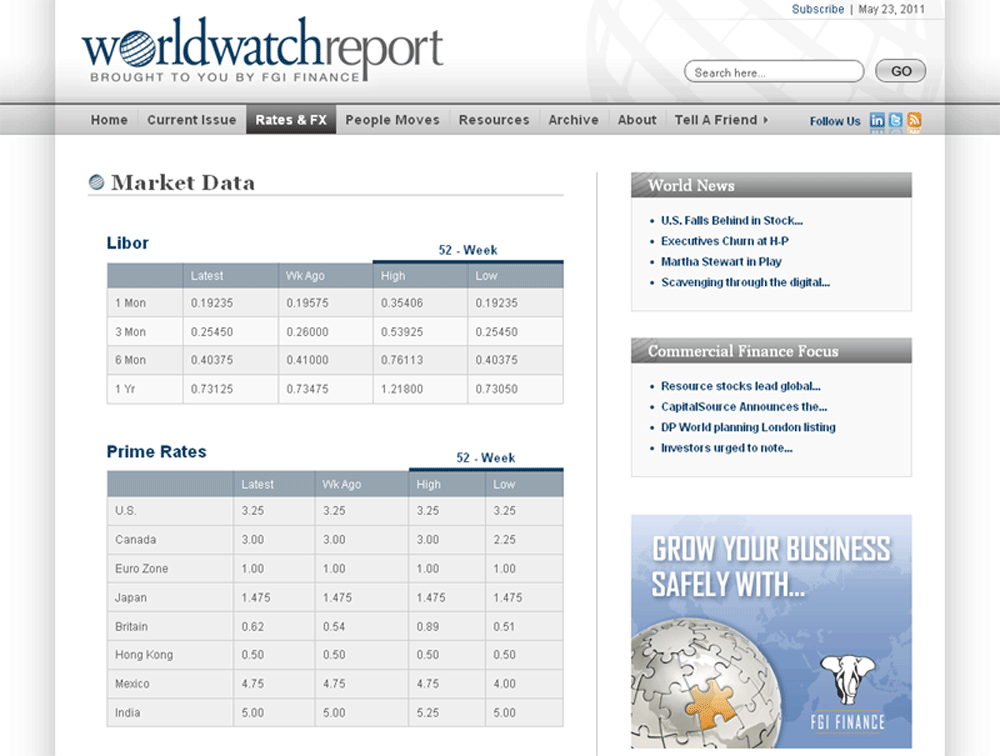Read the Executives Churn at H-P story
This screenshot has height=756, width=1000.
725,241
